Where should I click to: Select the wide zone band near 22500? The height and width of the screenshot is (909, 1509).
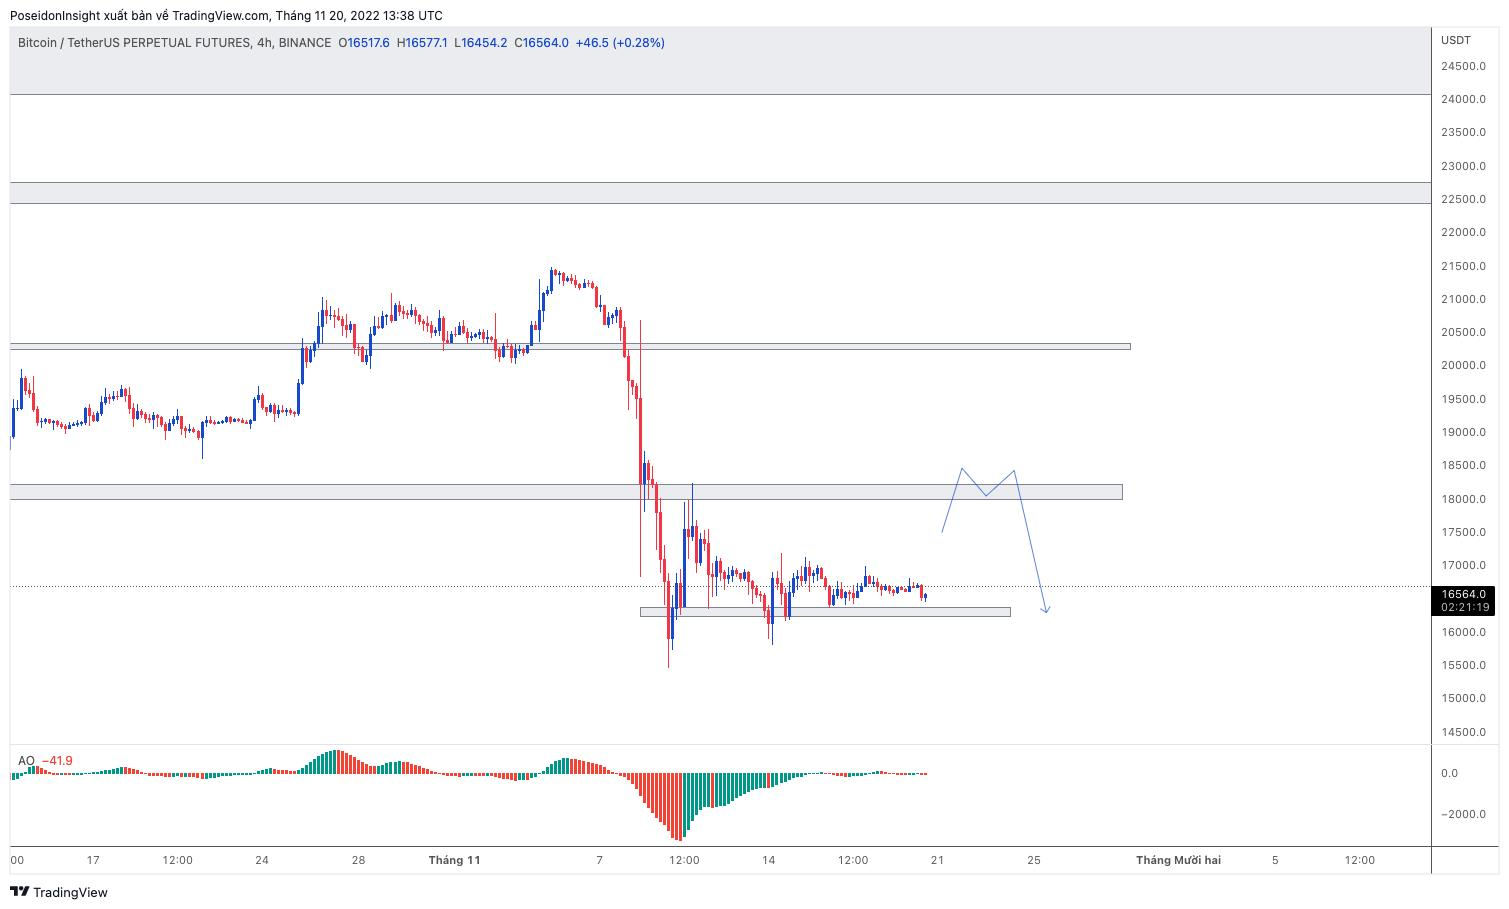(720, 193)
